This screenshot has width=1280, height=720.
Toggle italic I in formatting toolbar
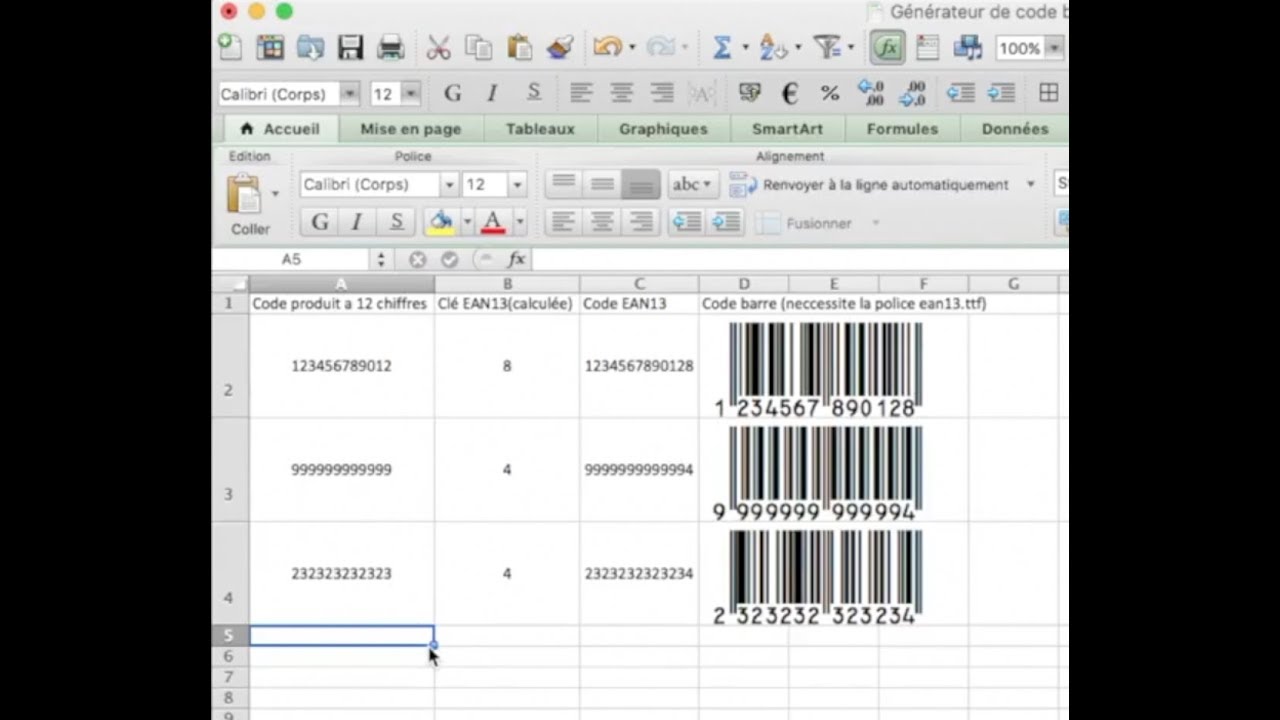[x=492, y=93]
